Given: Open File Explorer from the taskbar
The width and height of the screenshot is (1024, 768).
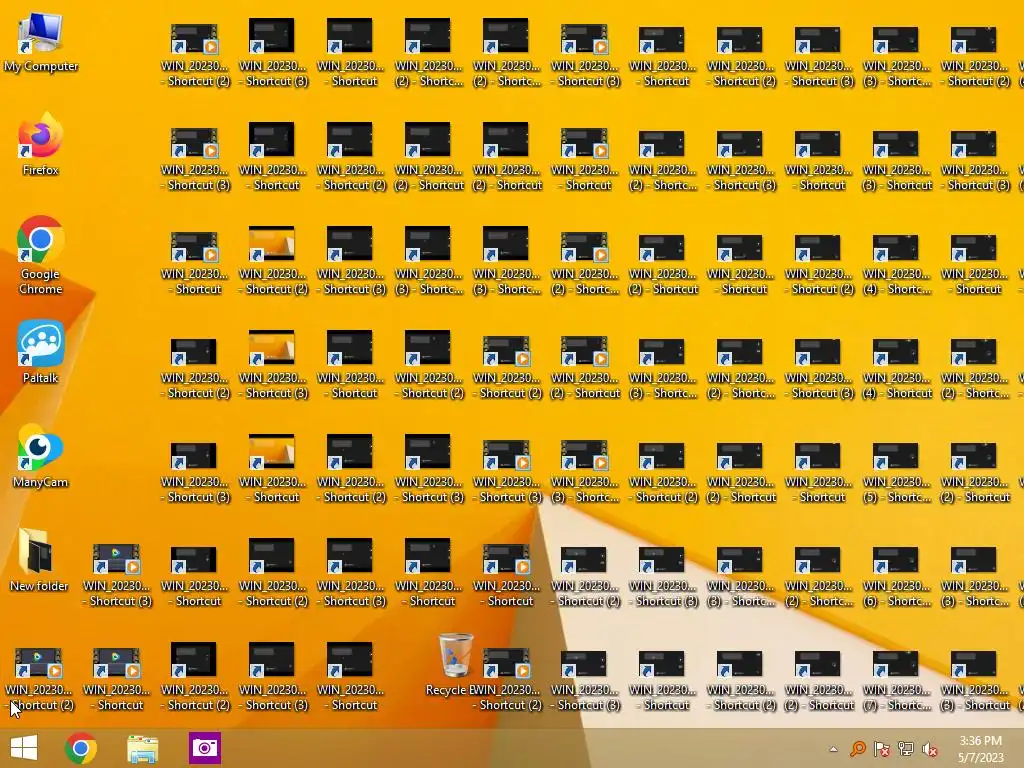Looking at the screenshot, I should [142, 748].
